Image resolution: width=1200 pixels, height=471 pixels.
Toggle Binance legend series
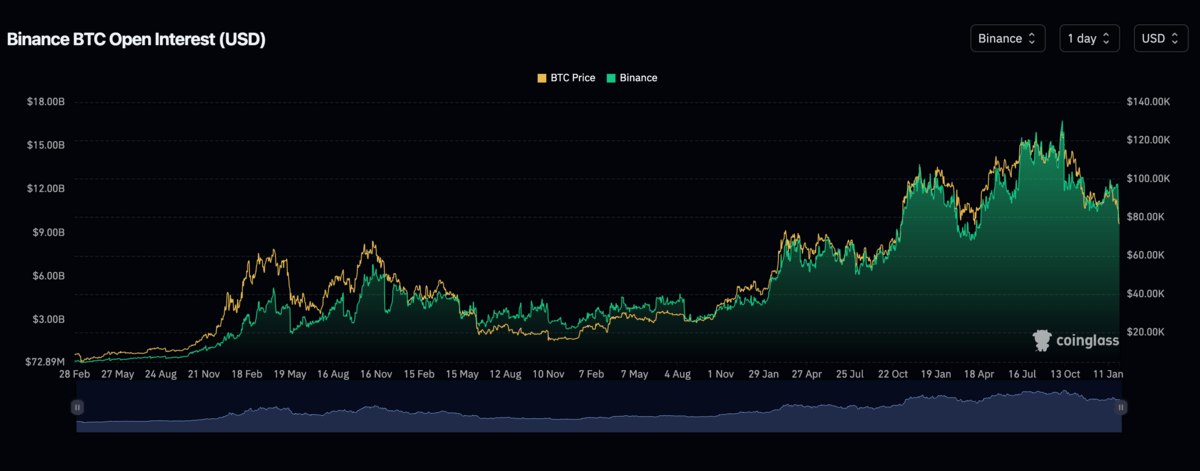(631, 77)
